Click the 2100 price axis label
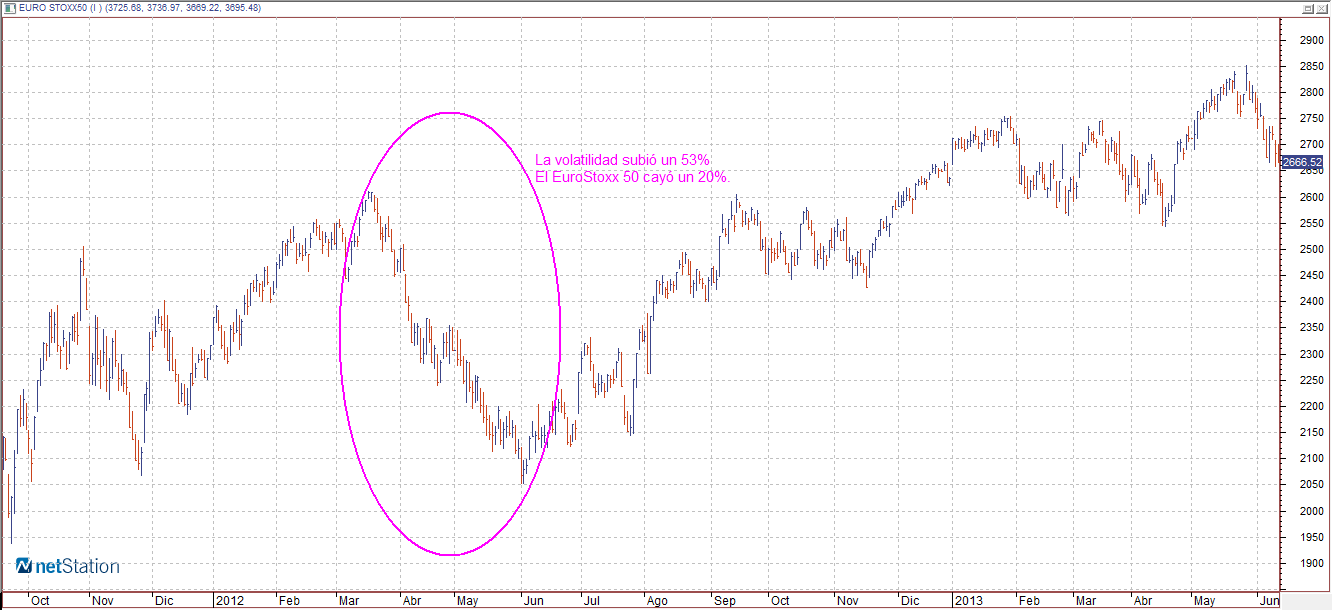Image resolution: width=1332 pixels, height=610 pixels. click(x=1310, y=458)
